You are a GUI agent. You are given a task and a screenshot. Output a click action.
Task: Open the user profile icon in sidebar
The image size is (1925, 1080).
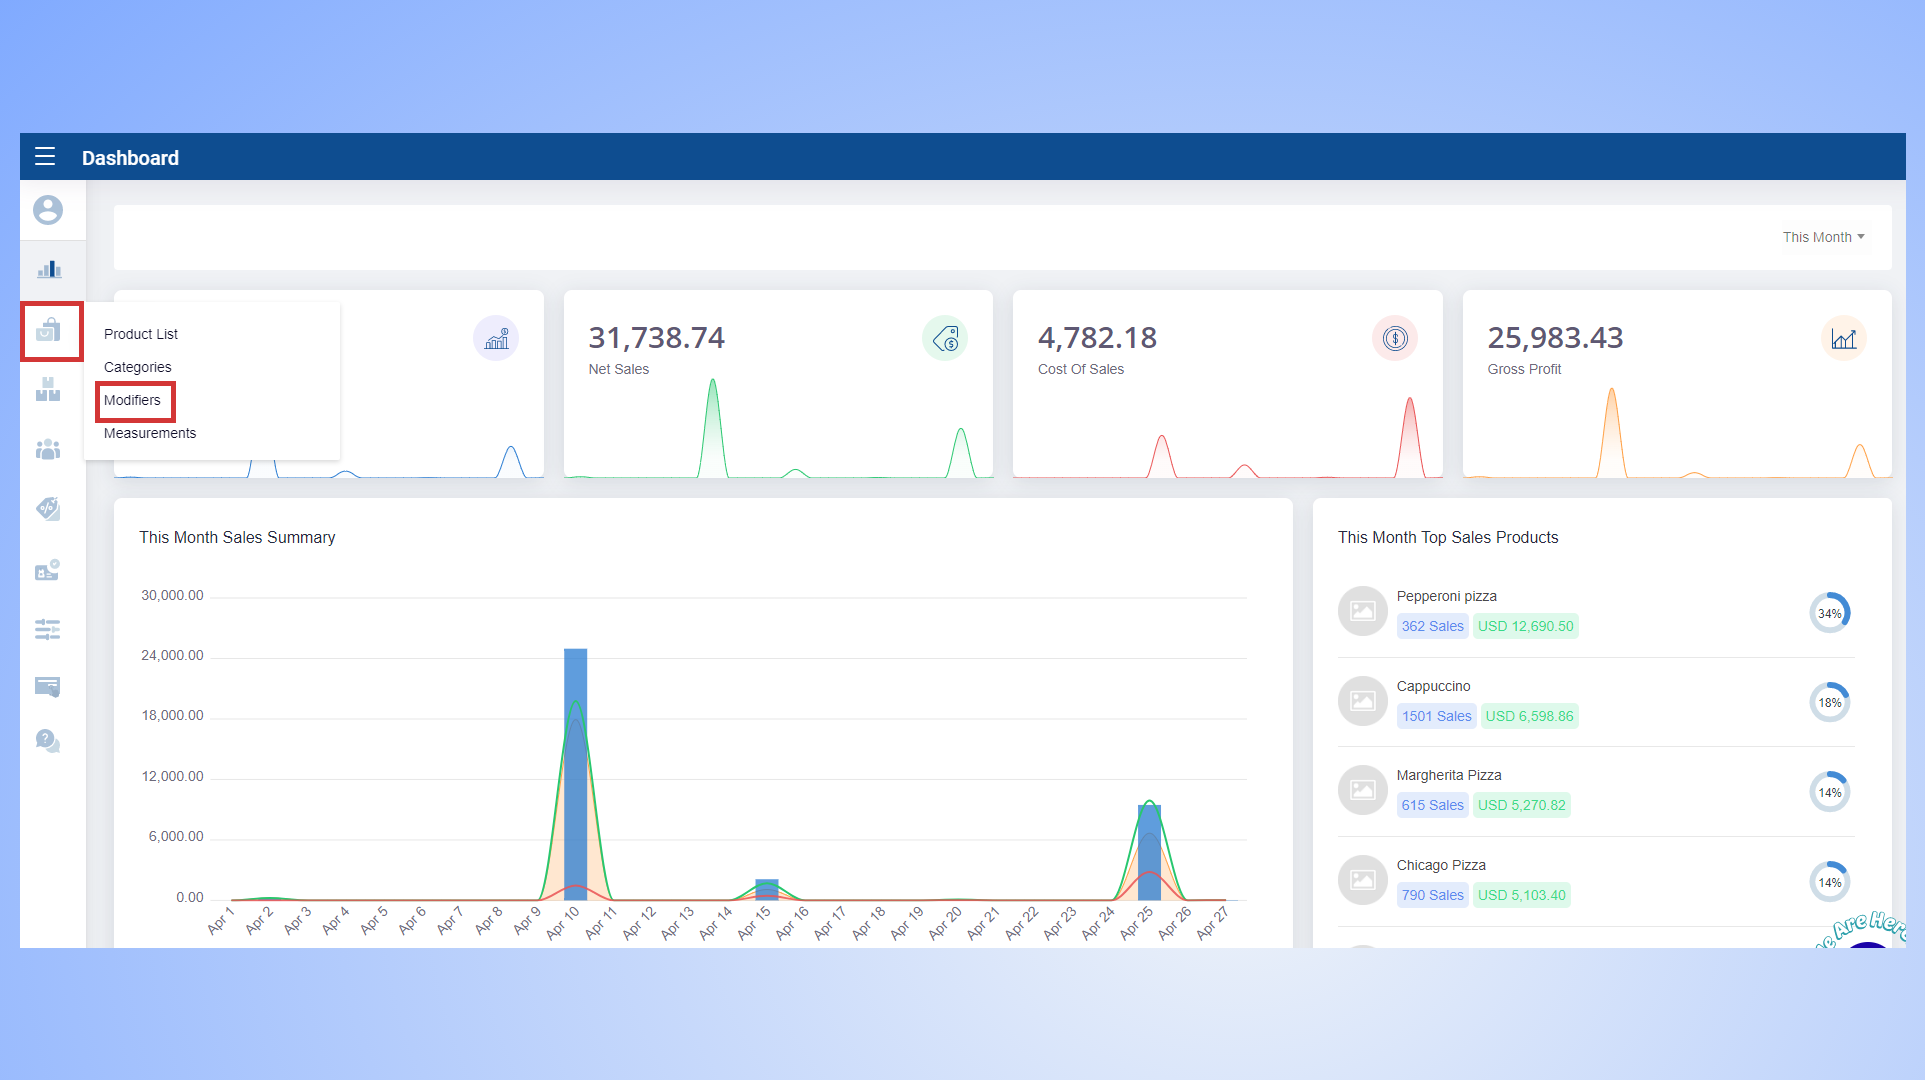click(x=48, y=210)
